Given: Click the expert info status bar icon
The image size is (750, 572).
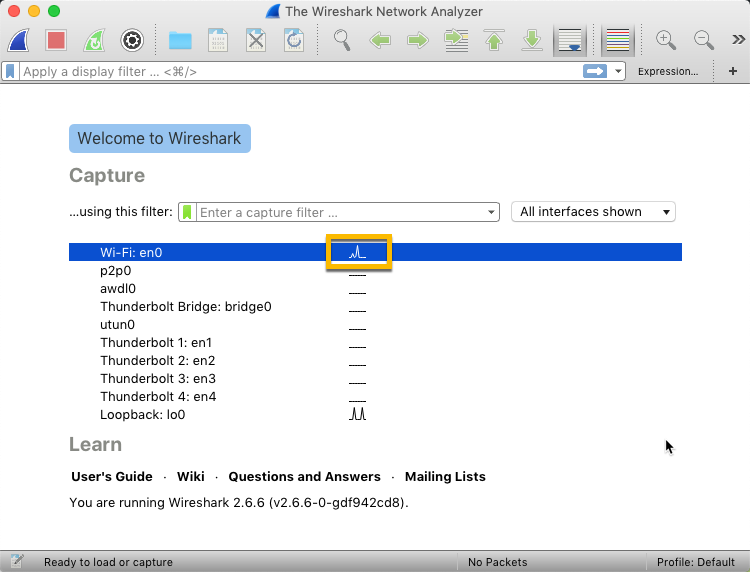Looking at the screenshot, I should point(16,561).
